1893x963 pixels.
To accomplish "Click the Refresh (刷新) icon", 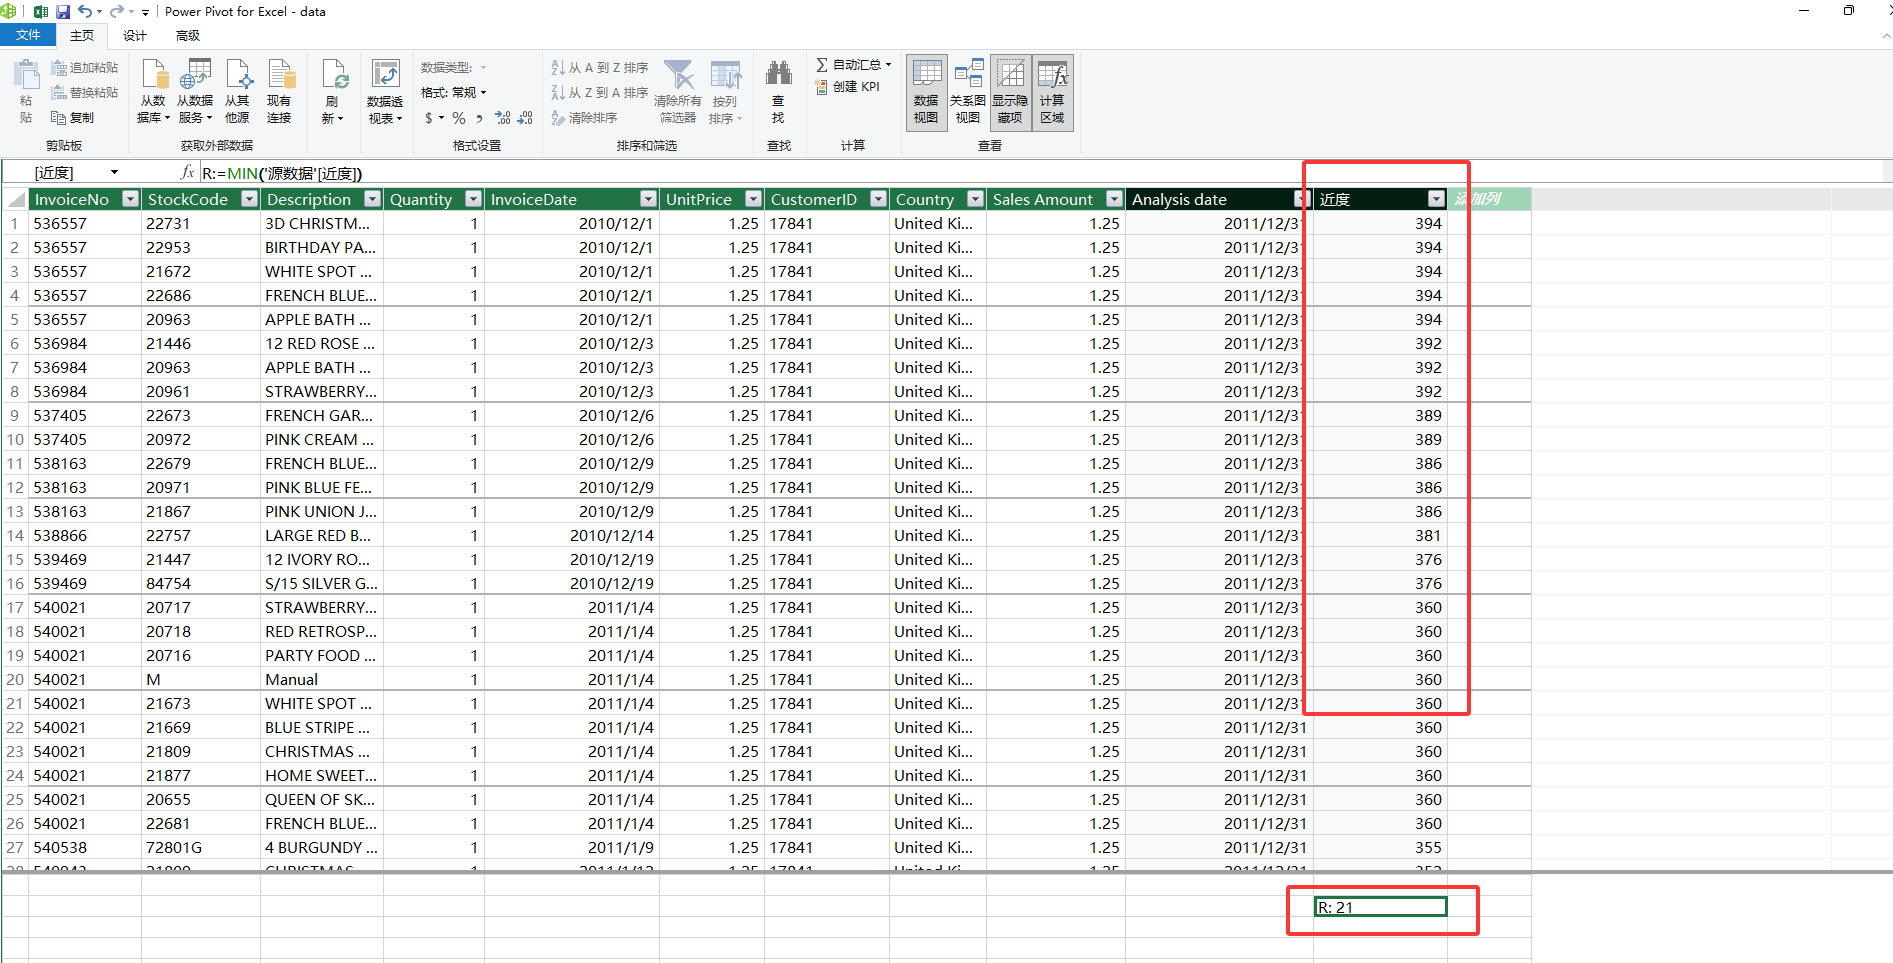I will tap(333, 91).
